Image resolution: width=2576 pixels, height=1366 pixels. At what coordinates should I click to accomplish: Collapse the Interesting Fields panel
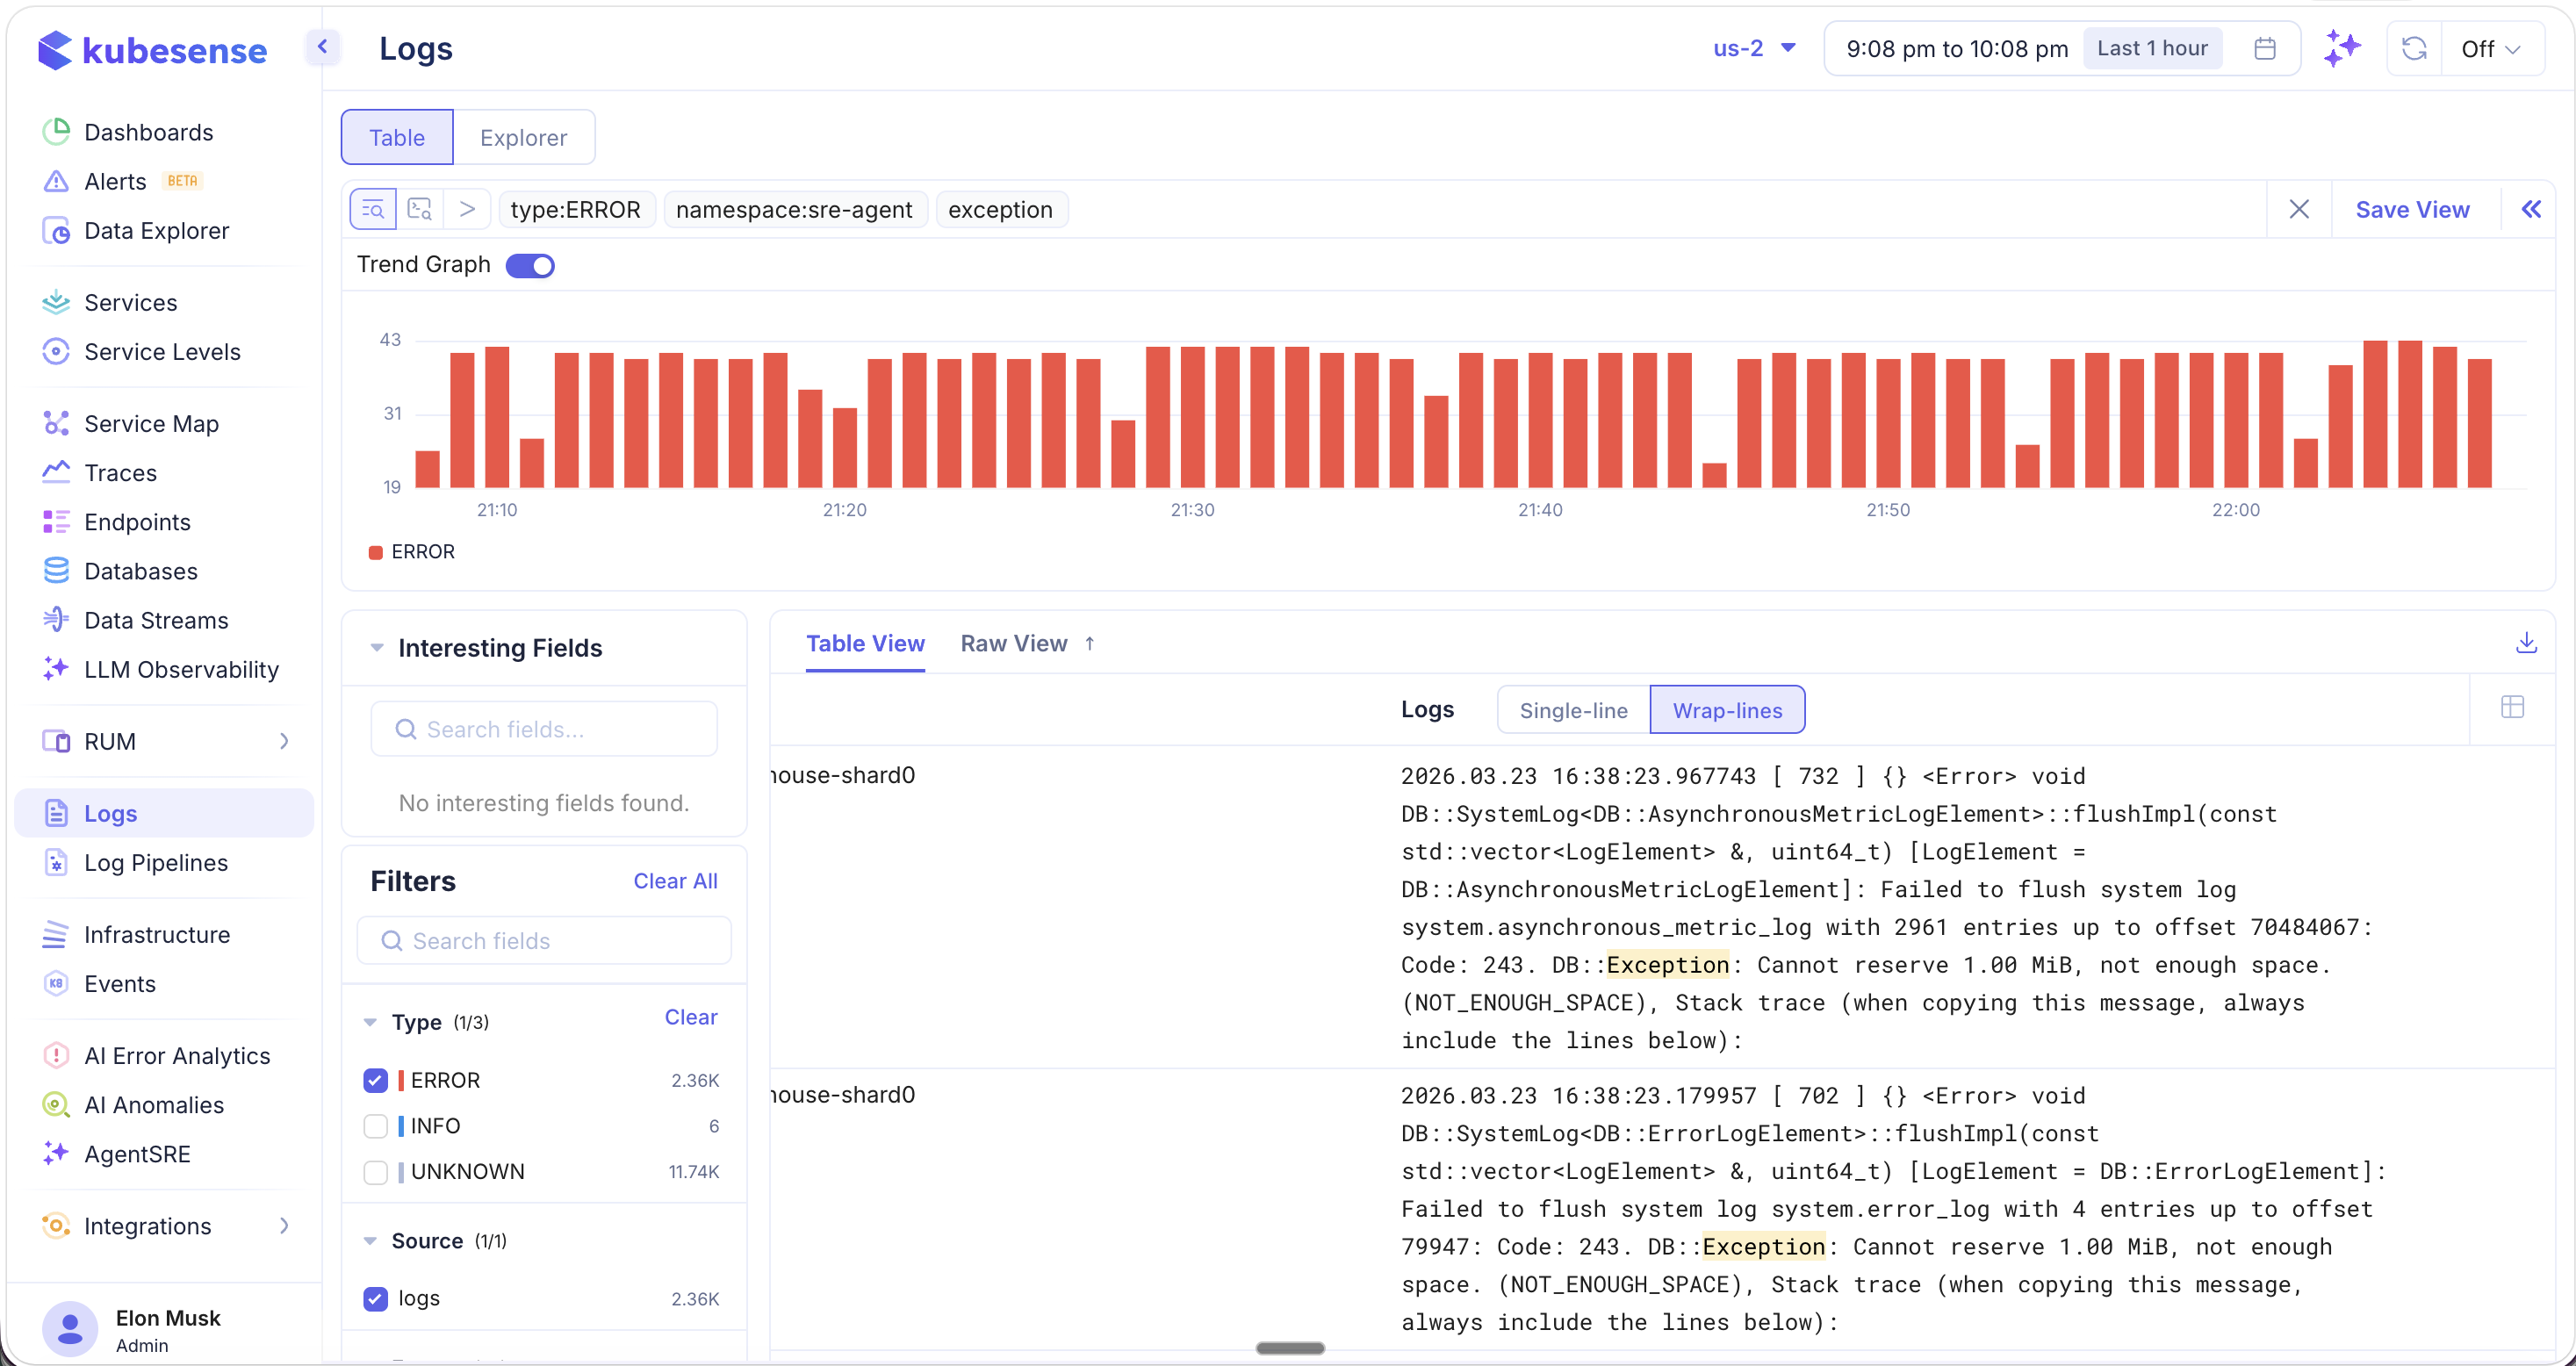pos(376,647)
